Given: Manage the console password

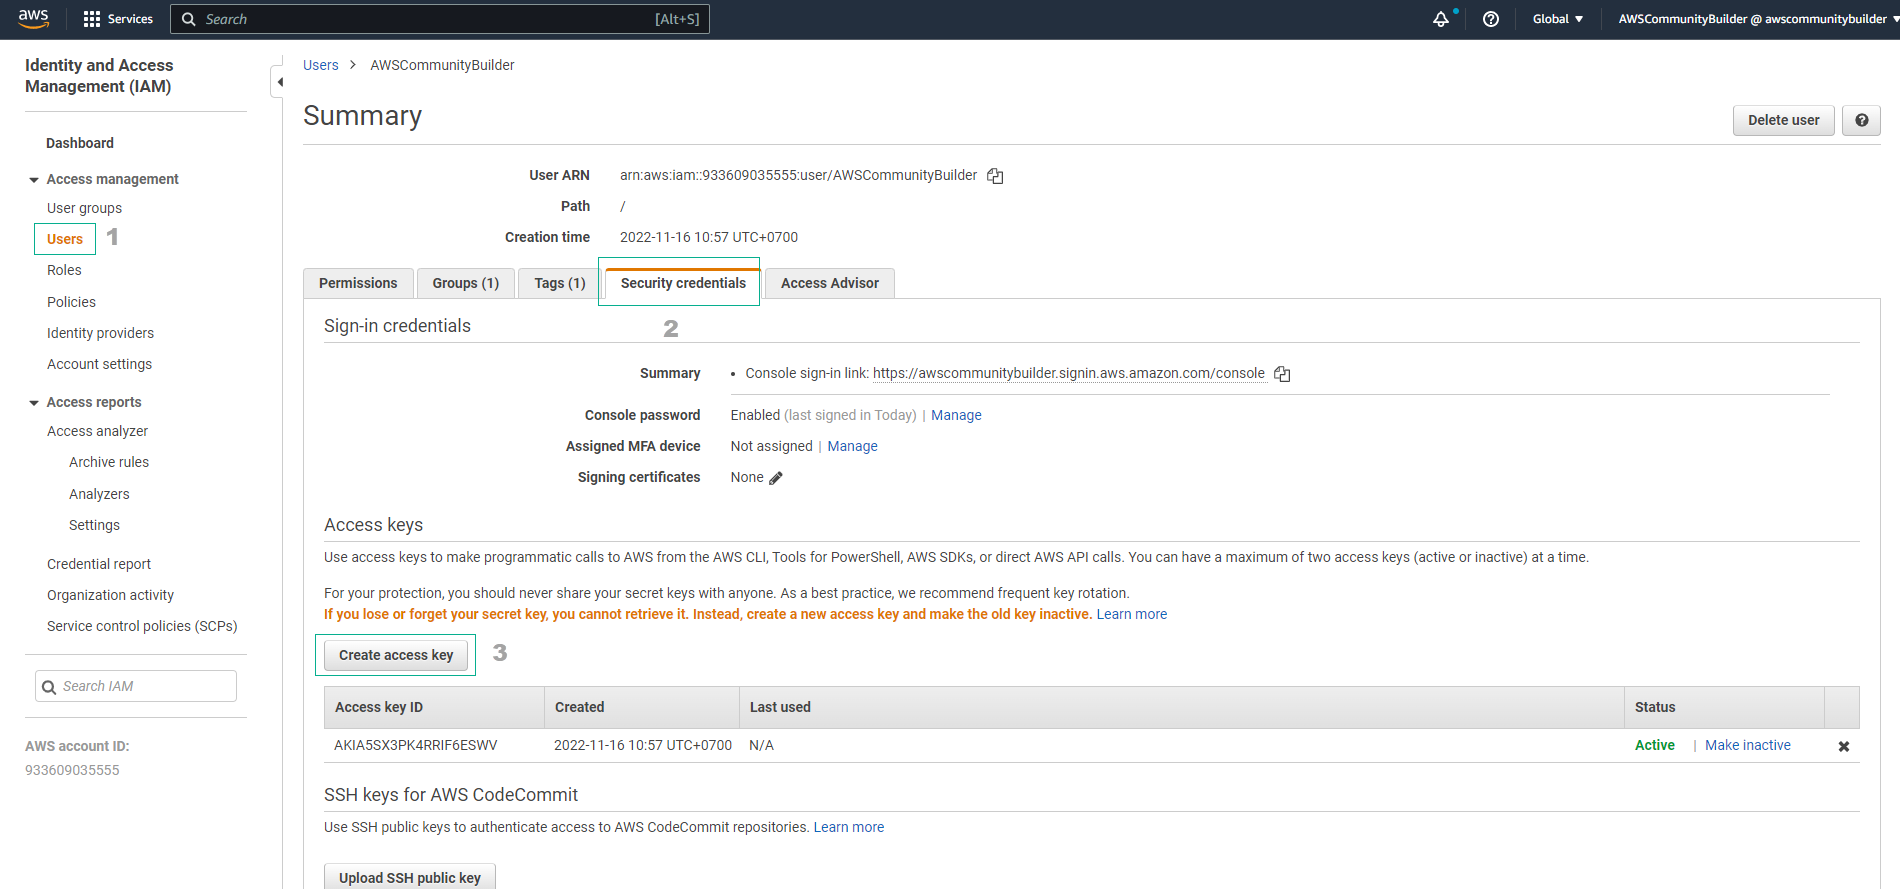Looking at the screenshot, I should 956,415.
